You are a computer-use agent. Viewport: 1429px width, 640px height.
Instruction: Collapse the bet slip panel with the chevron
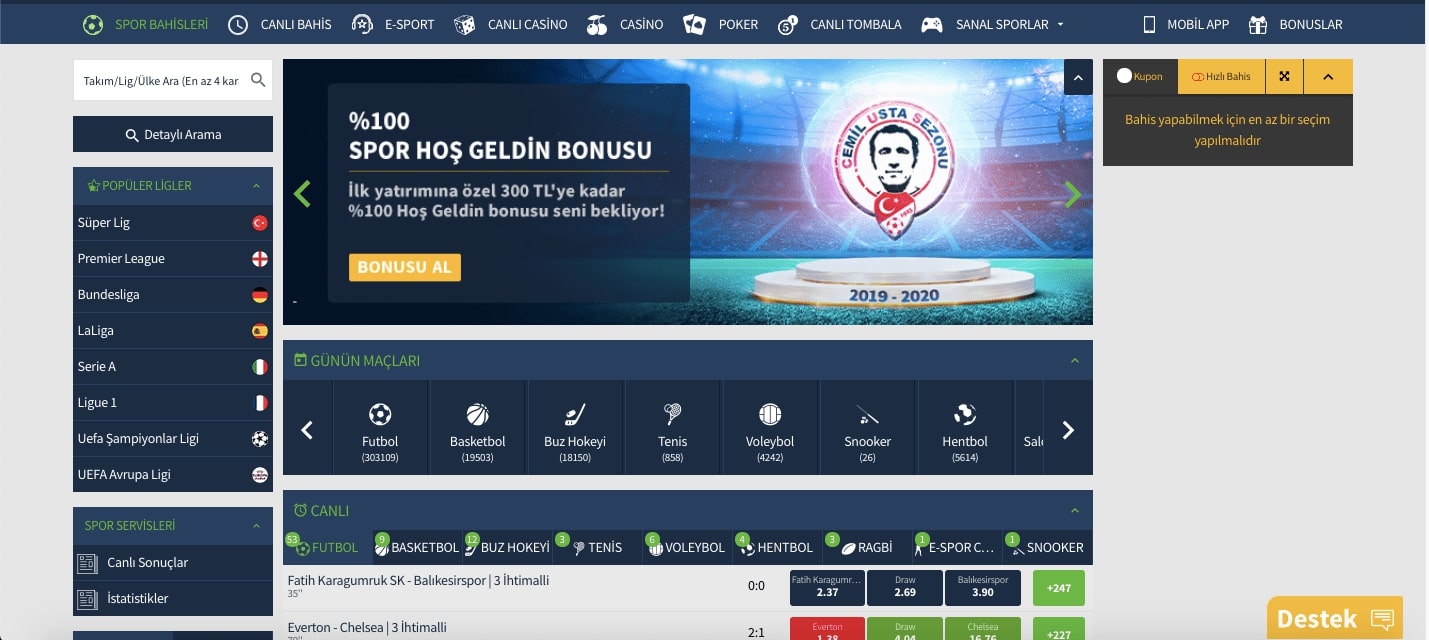(1328, 76)
